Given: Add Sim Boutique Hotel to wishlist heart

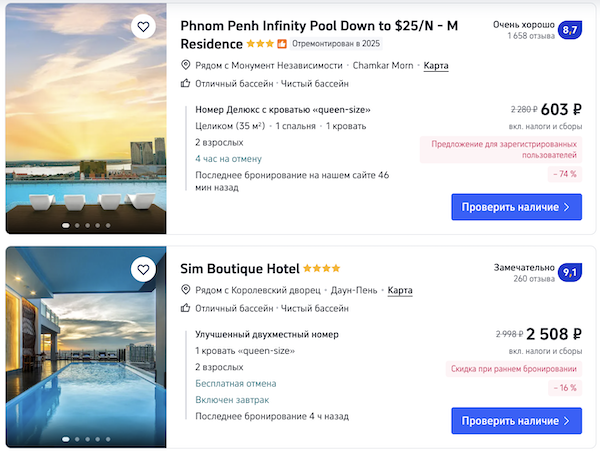Looking at the screenshot, I should click(144, 269).
